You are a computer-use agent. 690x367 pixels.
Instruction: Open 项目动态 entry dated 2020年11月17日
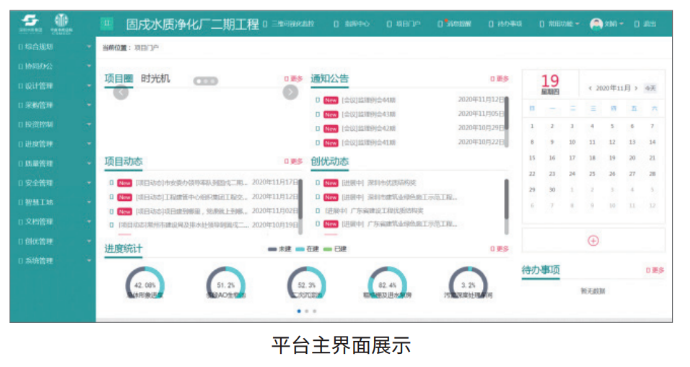point(203,183)
